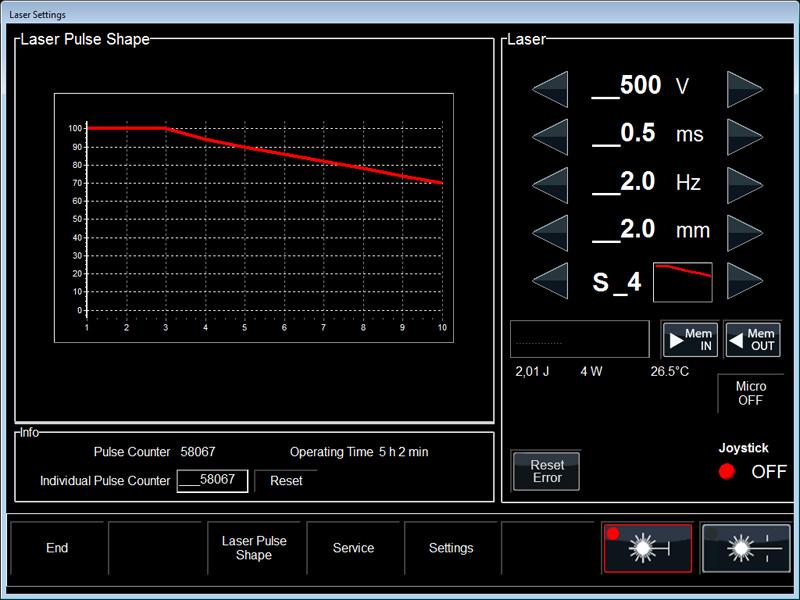Reset the individual pulse counter
800x600 pixels.
coord(286,481)
